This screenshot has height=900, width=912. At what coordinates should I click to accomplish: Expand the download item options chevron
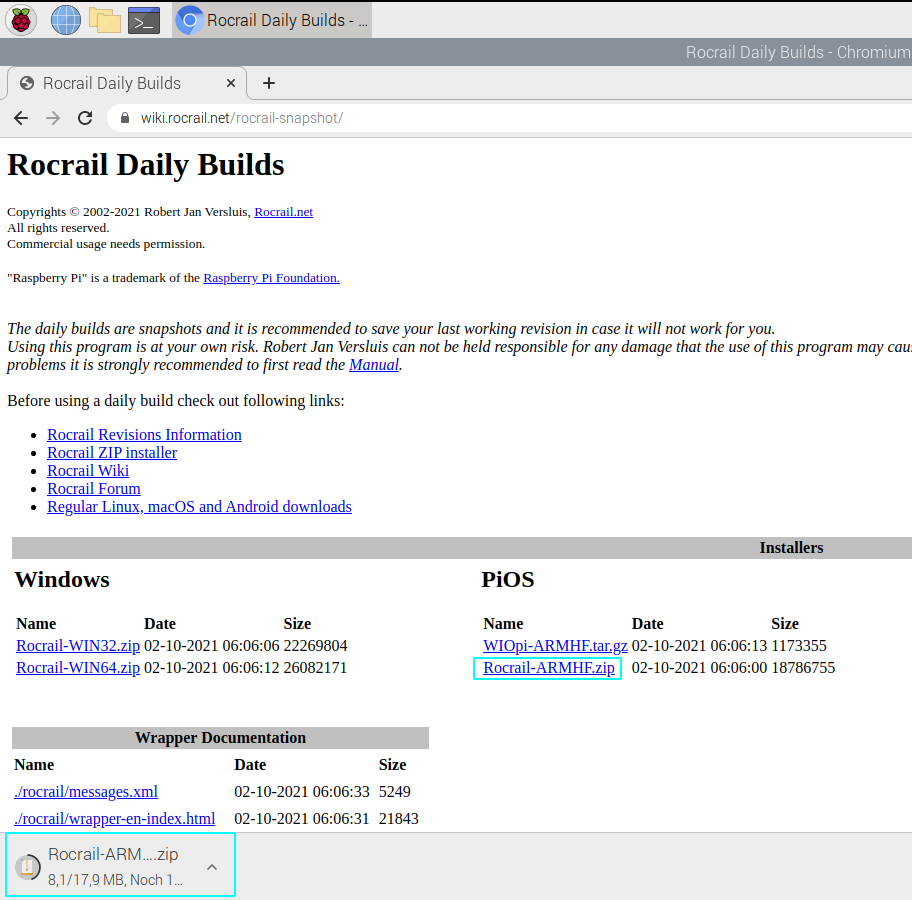pos(212,867)
